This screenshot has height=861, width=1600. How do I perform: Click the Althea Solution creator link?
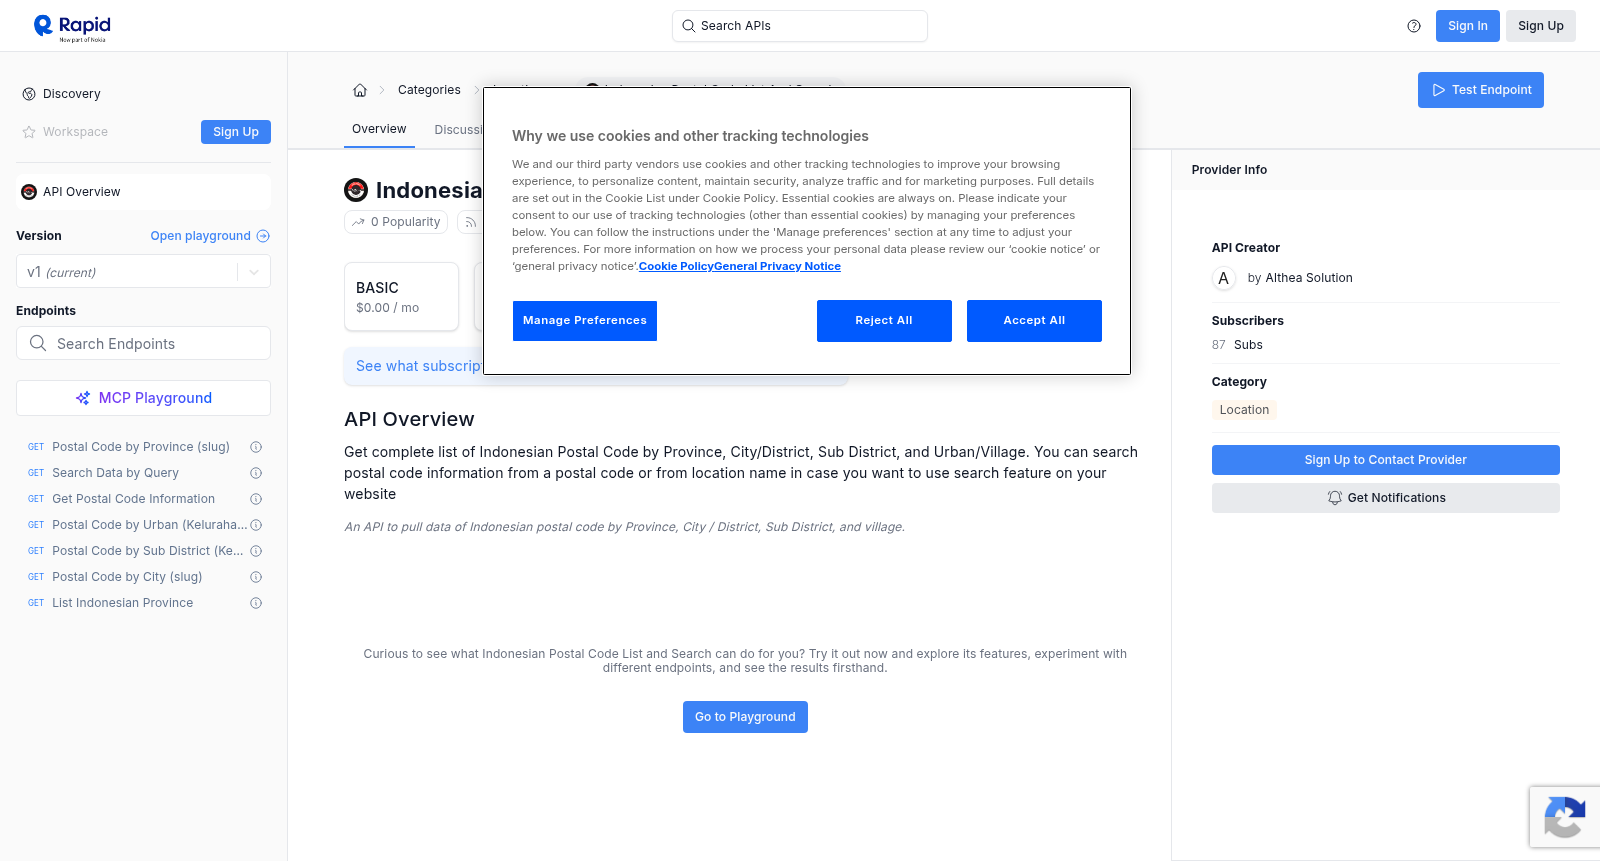coord(1309,278)
